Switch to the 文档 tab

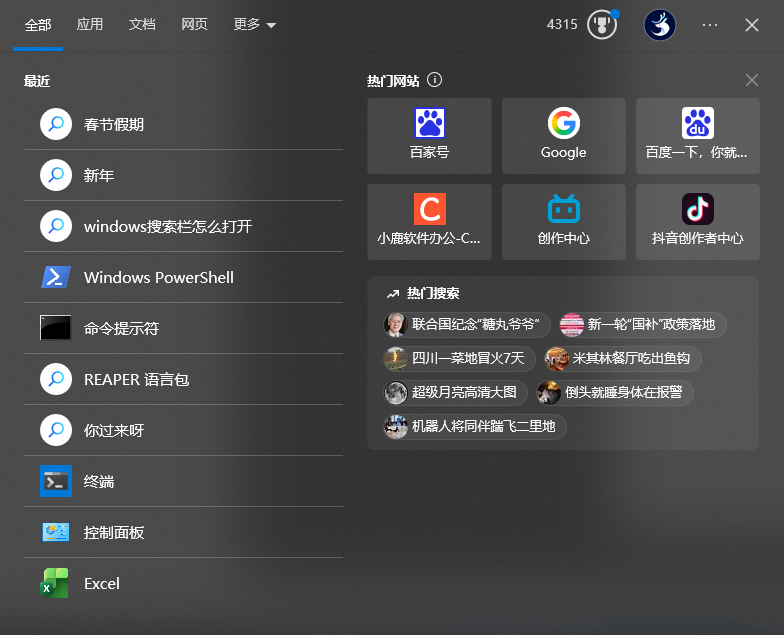(142, 24)
